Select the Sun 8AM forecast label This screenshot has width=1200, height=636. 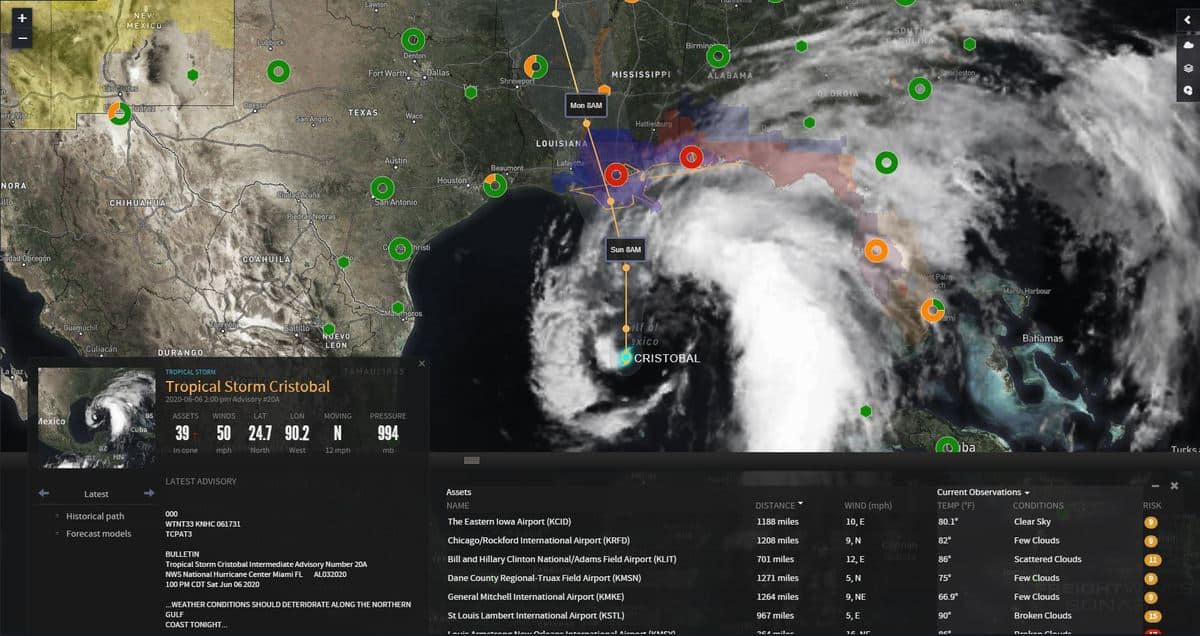[x=626, y=250]
